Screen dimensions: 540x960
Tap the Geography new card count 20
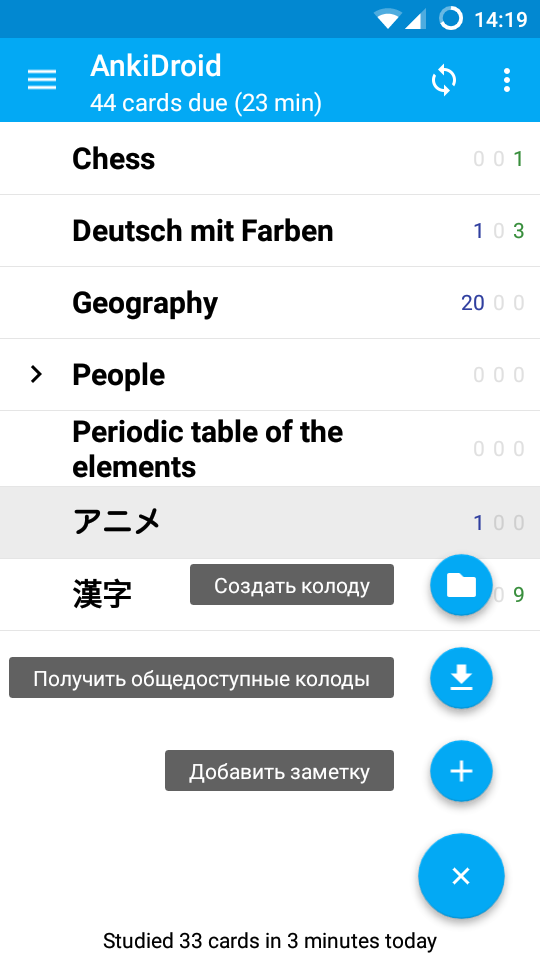[x=473, y=303]
